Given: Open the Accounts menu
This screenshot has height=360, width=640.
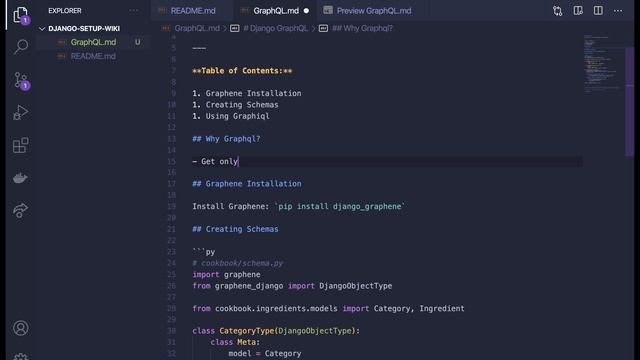Looking at the screenshot, I should 21,328.
